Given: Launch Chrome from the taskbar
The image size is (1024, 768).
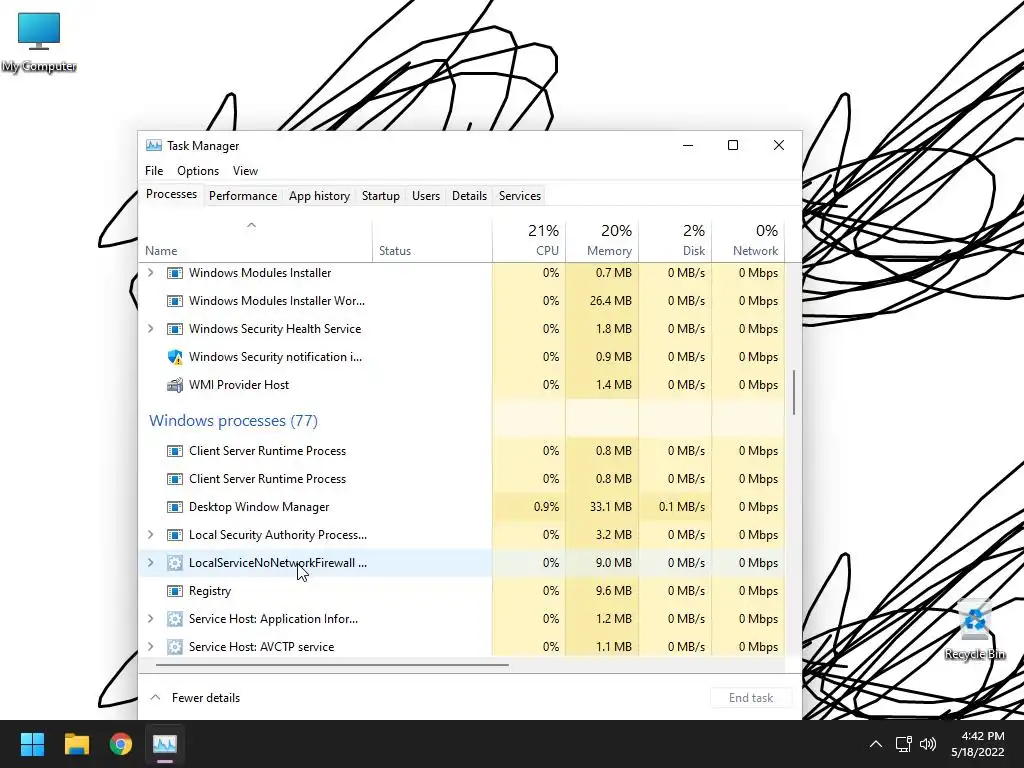Looking at the screenshot, I should pyautogui.click(x=121, y=744).
